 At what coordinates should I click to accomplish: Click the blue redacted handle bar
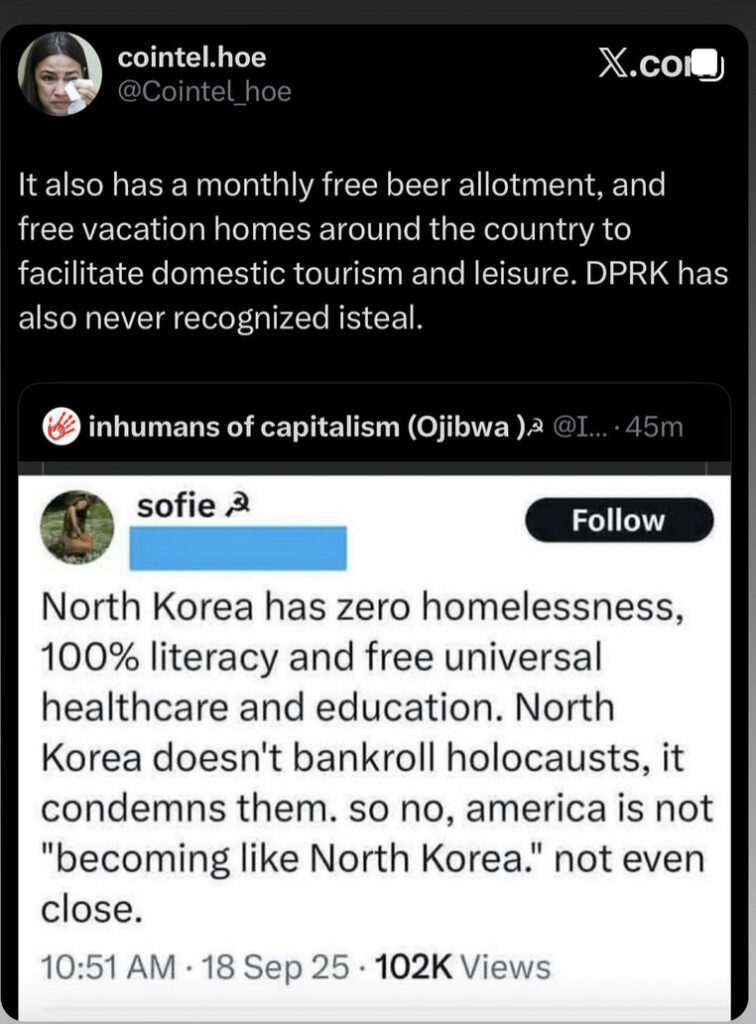coord(238,549)
